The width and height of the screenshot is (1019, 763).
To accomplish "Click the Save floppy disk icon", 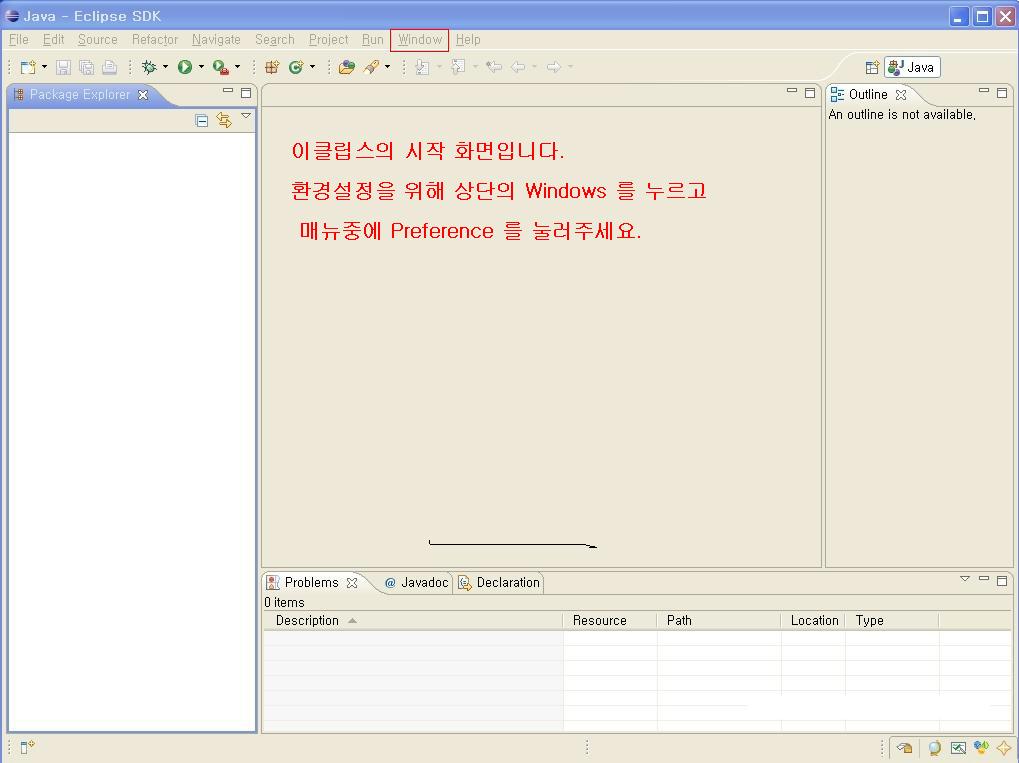I will click(63, 67).
